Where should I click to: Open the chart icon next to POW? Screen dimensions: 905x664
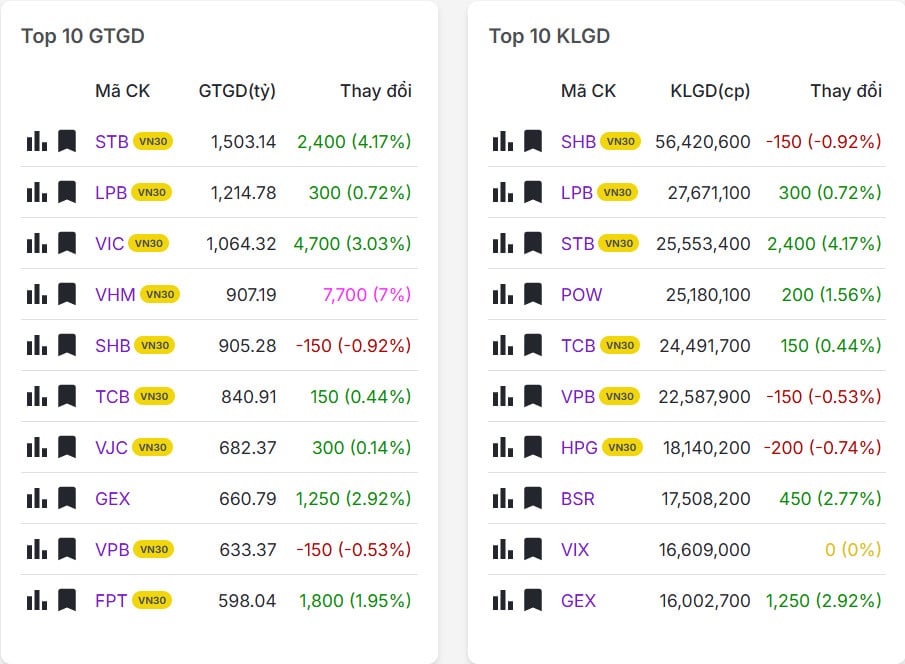501,294
